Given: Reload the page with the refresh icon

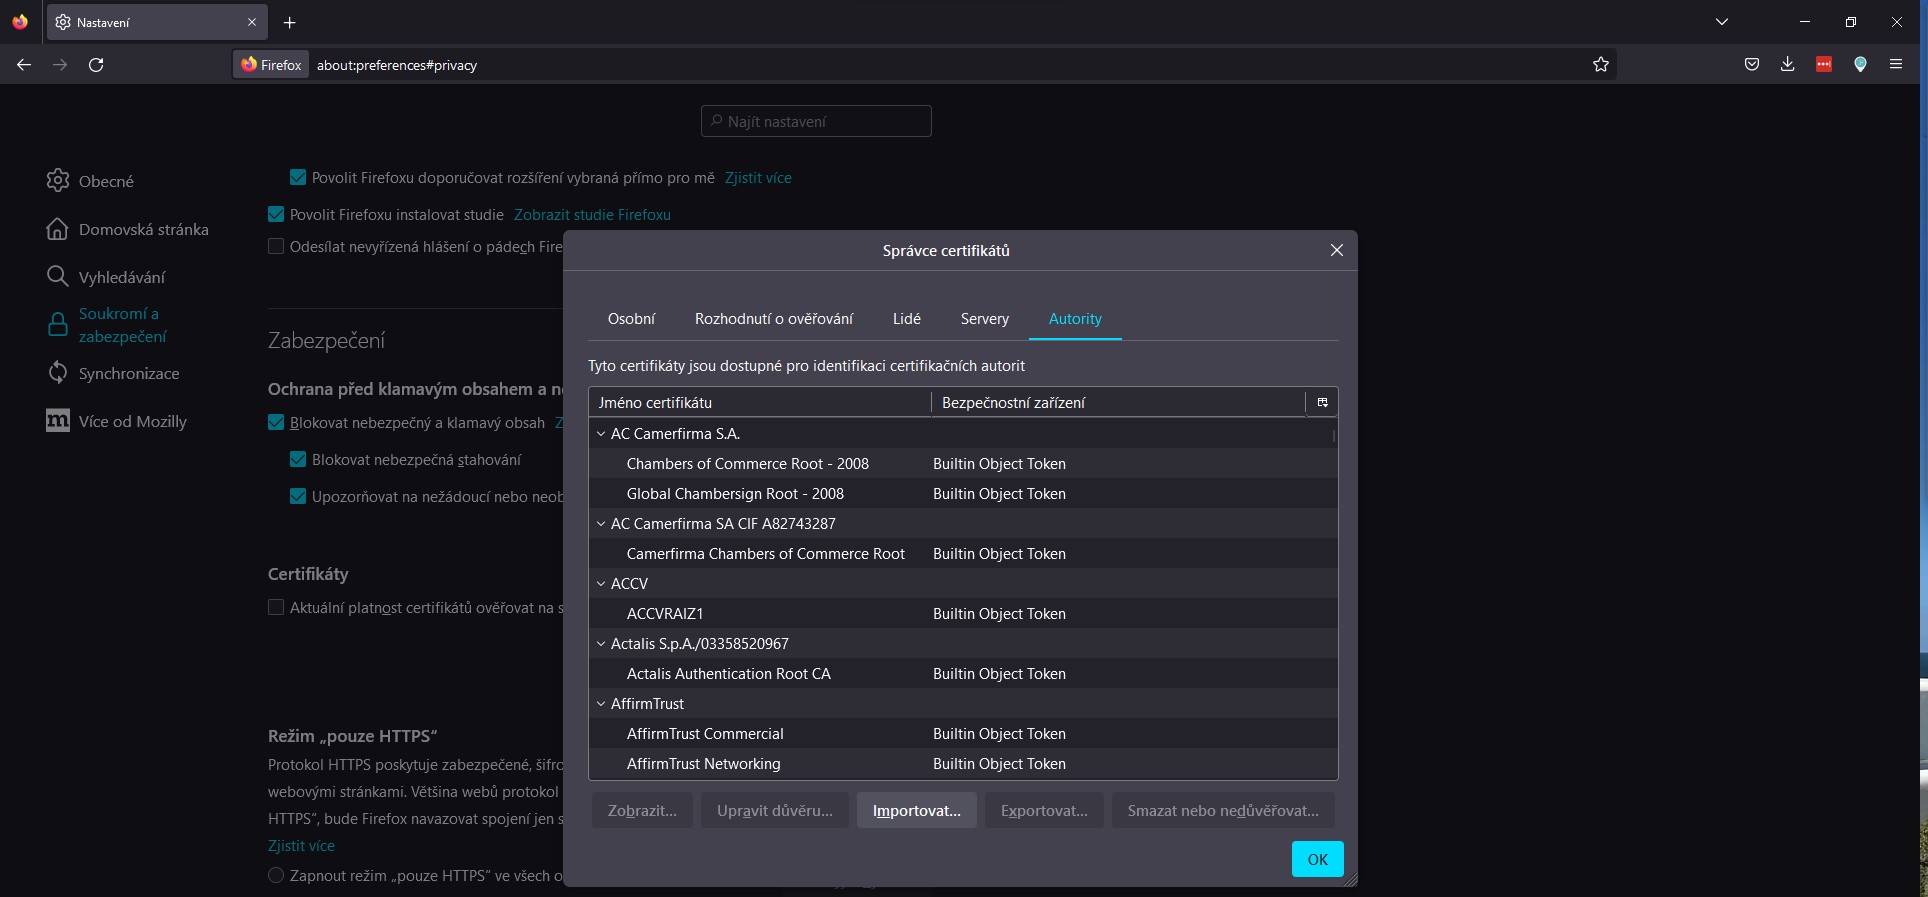Looking at the screenshot, I should (x=96, y=64).
